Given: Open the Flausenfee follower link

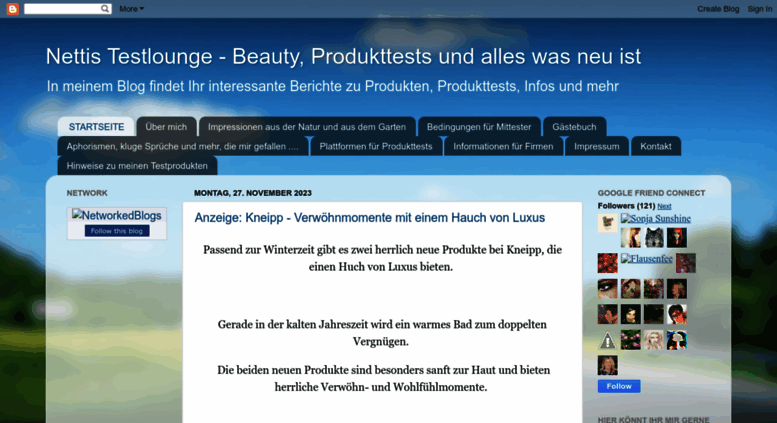Looking at the screenshot, I should click(x=647, y=259).
